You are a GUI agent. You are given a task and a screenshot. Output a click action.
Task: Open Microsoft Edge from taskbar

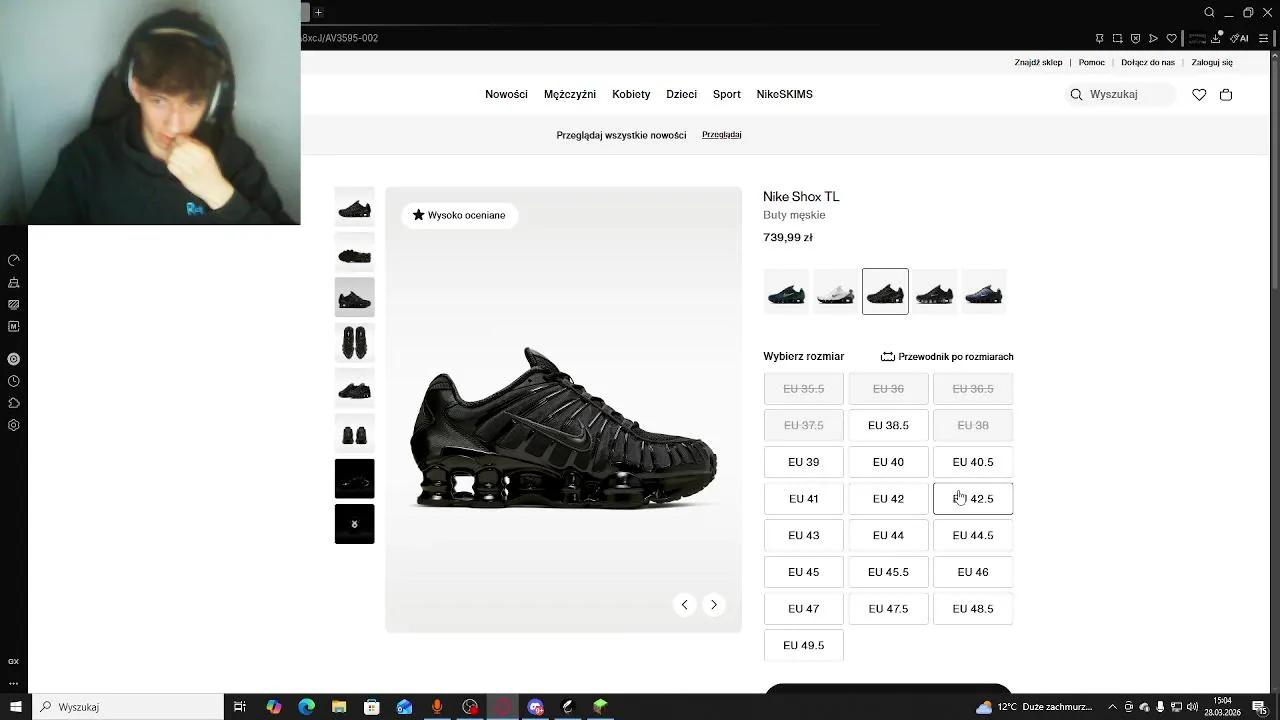pos(306,707)
